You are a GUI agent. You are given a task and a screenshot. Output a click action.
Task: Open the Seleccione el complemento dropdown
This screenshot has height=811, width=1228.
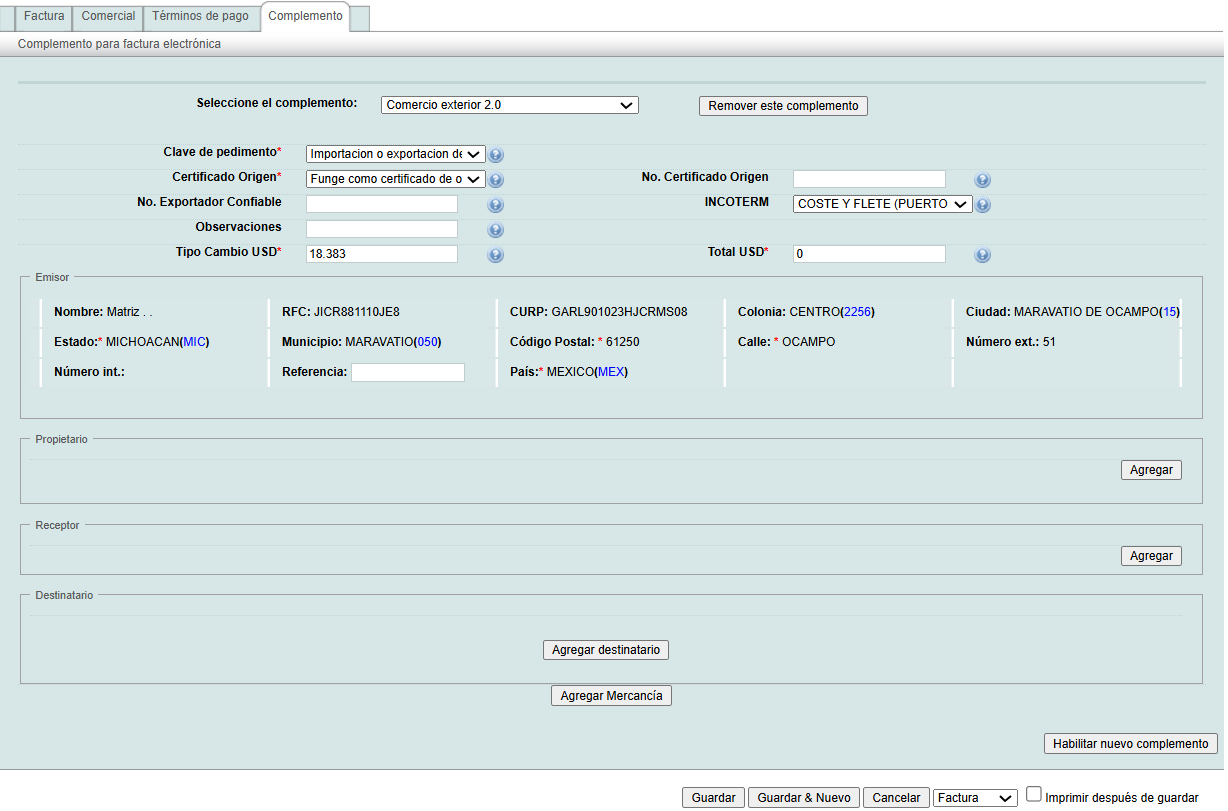[509, 105]
